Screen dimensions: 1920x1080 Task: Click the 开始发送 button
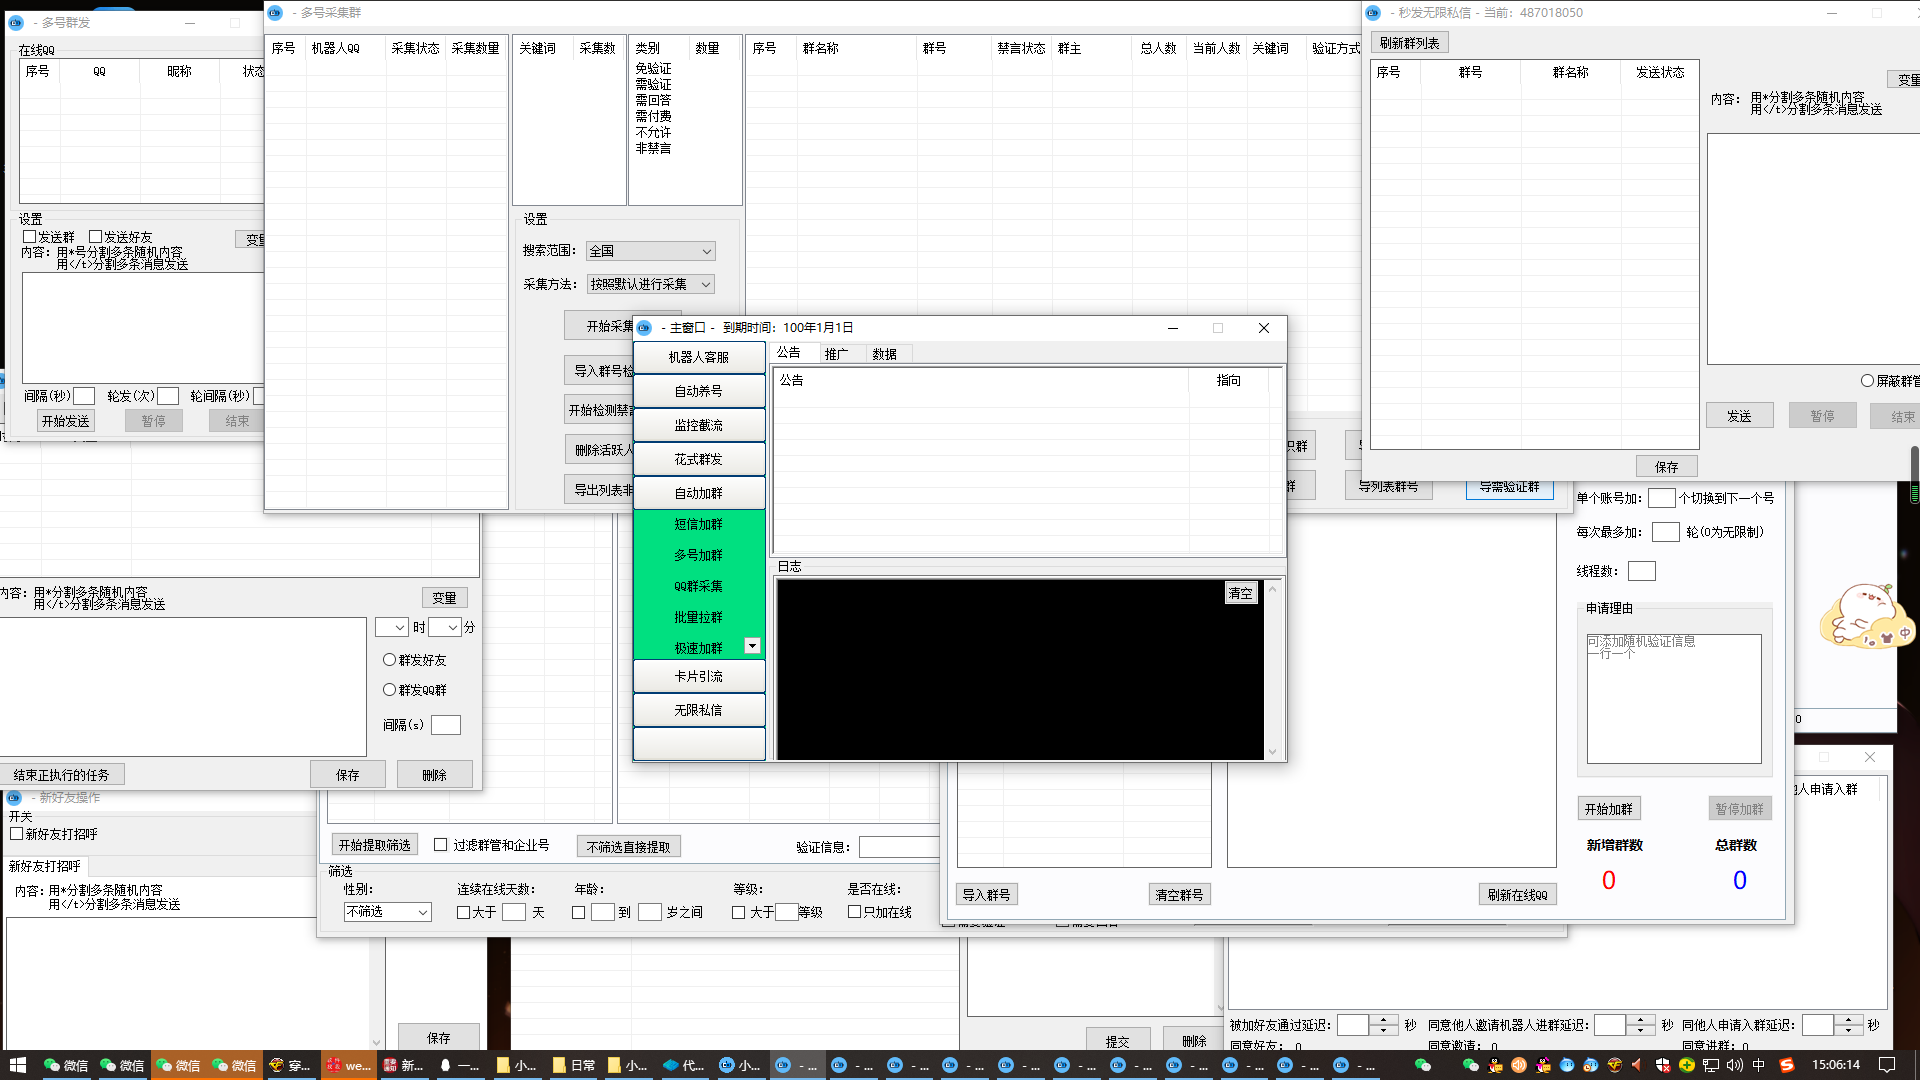coord(66,421)
